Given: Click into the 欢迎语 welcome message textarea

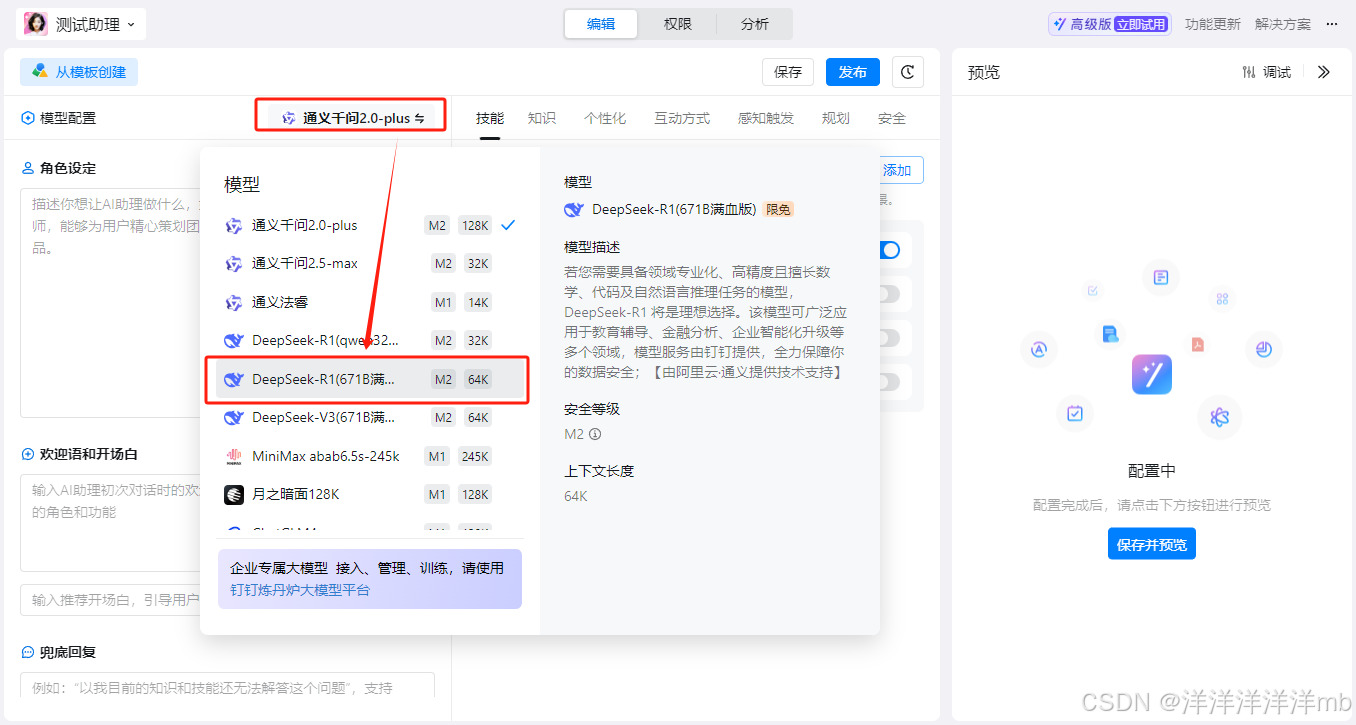Looking at the screenshot, I should 111,522.
